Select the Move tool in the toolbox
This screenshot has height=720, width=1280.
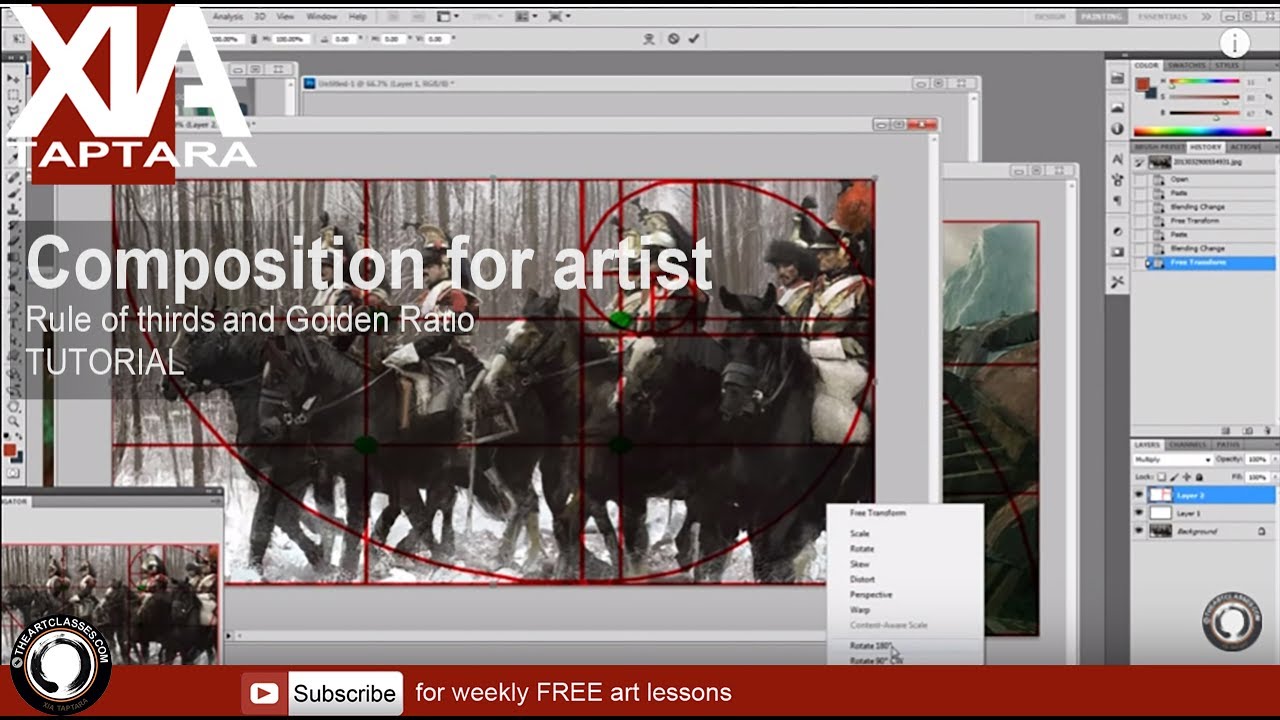14,78
